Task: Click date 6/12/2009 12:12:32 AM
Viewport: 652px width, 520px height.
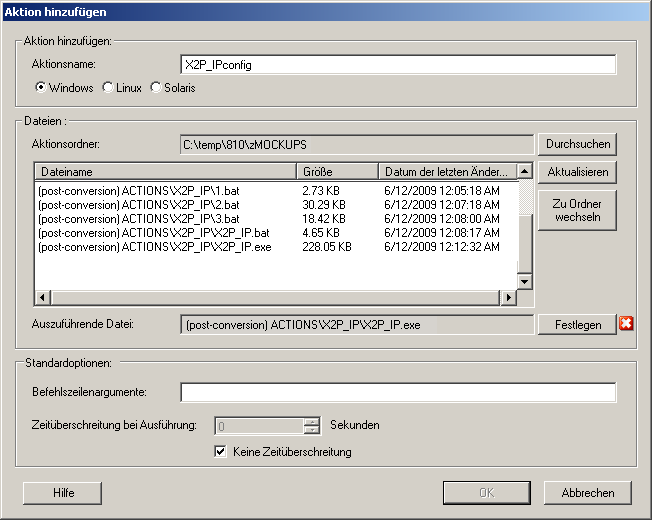Action: (x=442, y=247)
